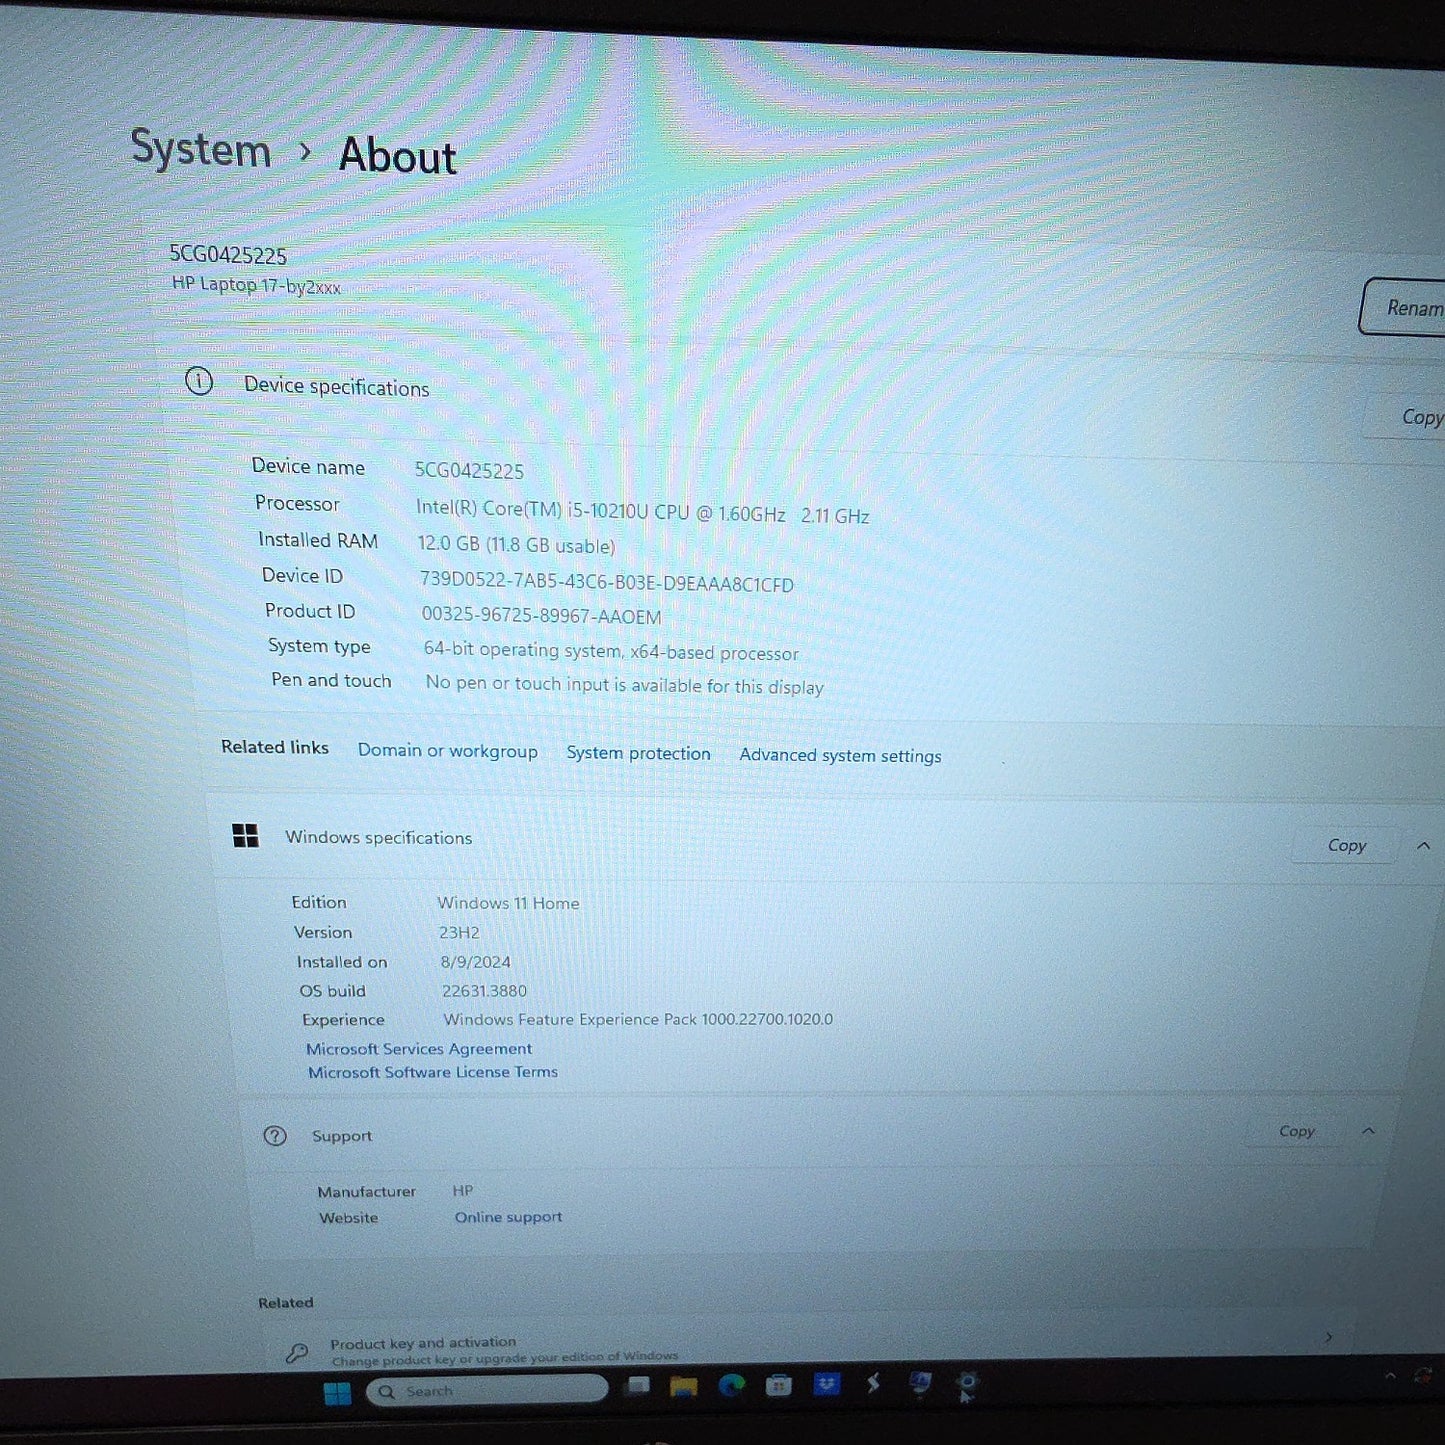The image size is (1445, 1445).
Task: Click the Windows Feature Experience Pack value
Action: click(x=638, y=1019)
